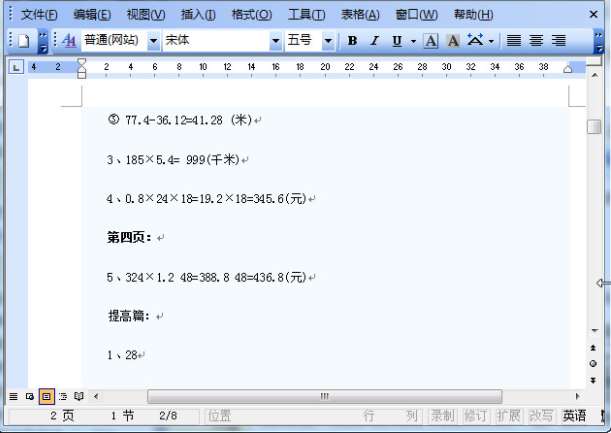
Task: Toggle Bold formatting button
Action: pos(352,41)
